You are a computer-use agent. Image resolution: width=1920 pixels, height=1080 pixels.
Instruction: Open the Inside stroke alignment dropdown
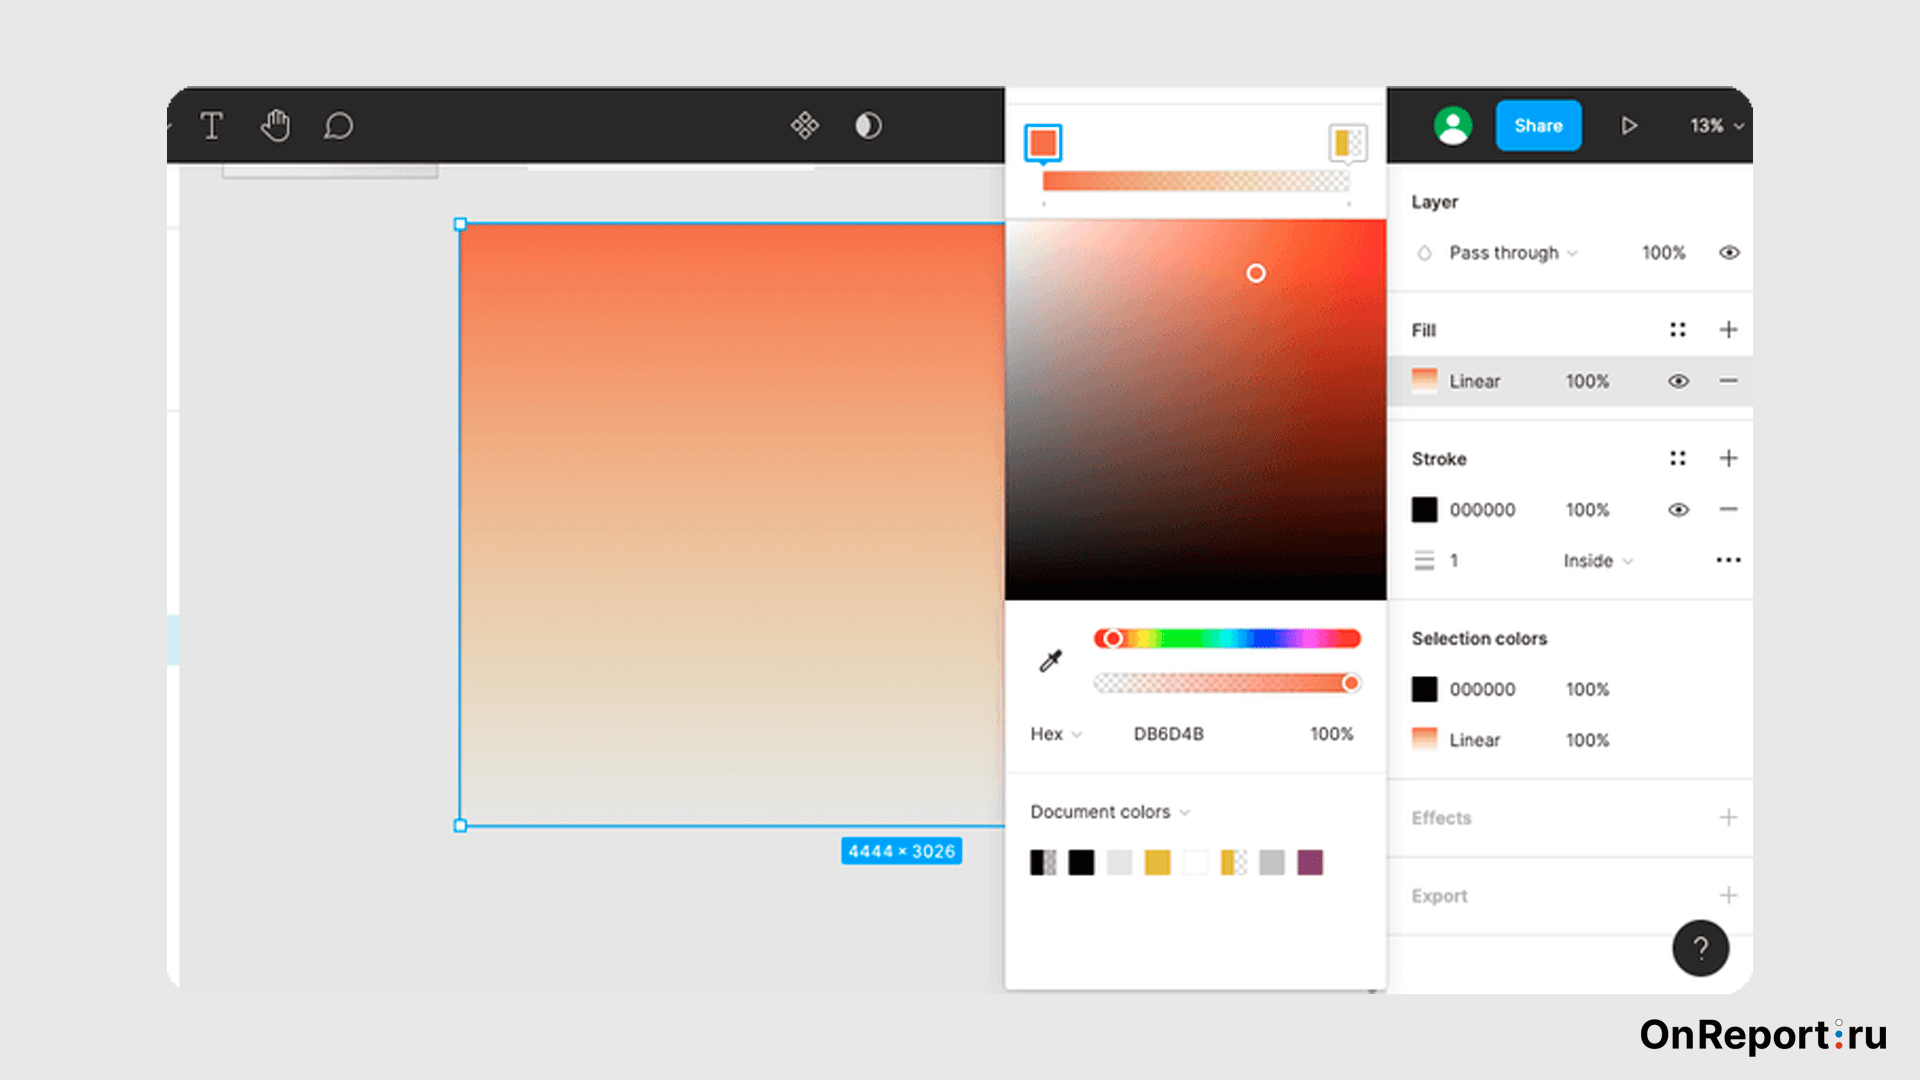click(1598, 561)
